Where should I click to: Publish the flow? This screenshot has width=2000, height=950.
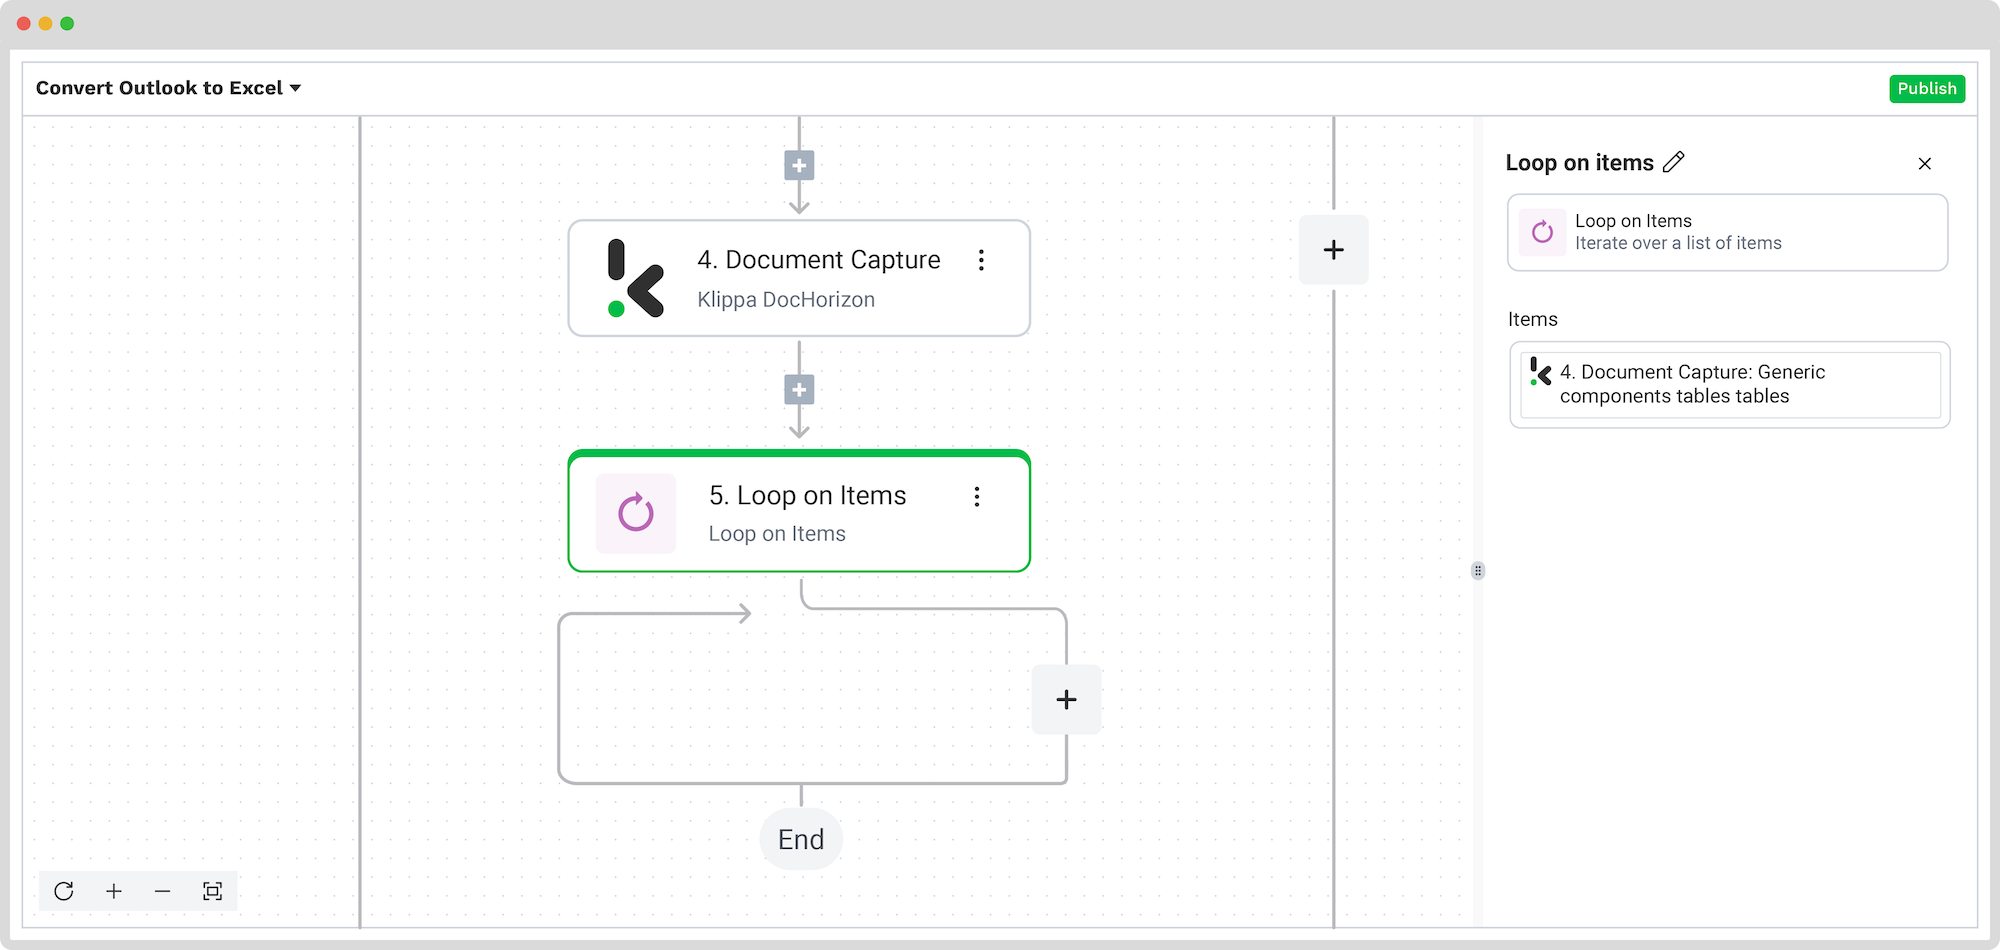[1926, 88]
